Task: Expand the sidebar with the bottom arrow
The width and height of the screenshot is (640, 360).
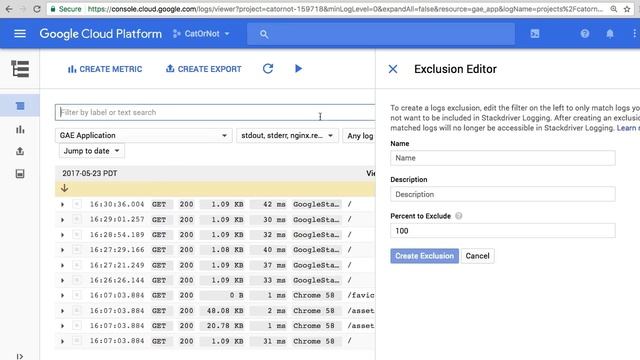Action: pos(20,356)
